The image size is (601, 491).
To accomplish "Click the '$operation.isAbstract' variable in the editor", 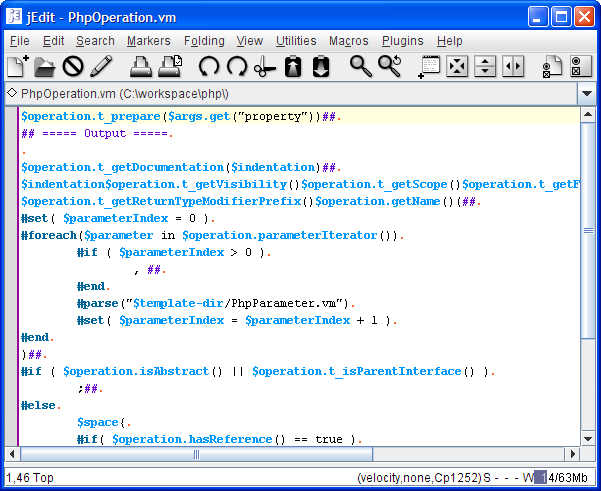I will coord(136,371).
